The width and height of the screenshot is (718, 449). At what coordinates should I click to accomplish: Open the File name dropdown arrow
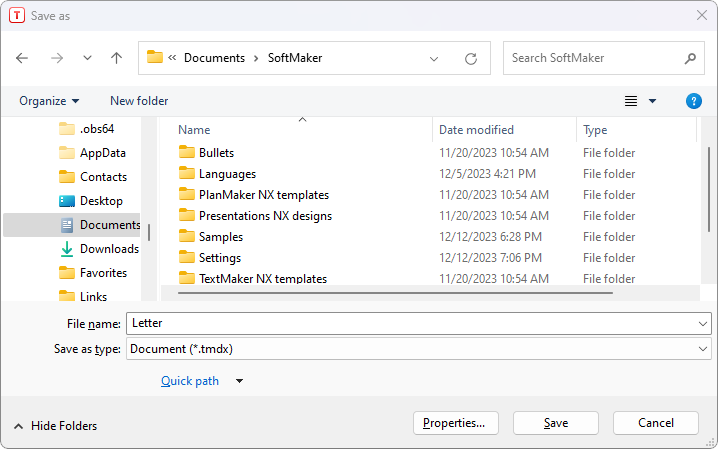pos(703,324)
